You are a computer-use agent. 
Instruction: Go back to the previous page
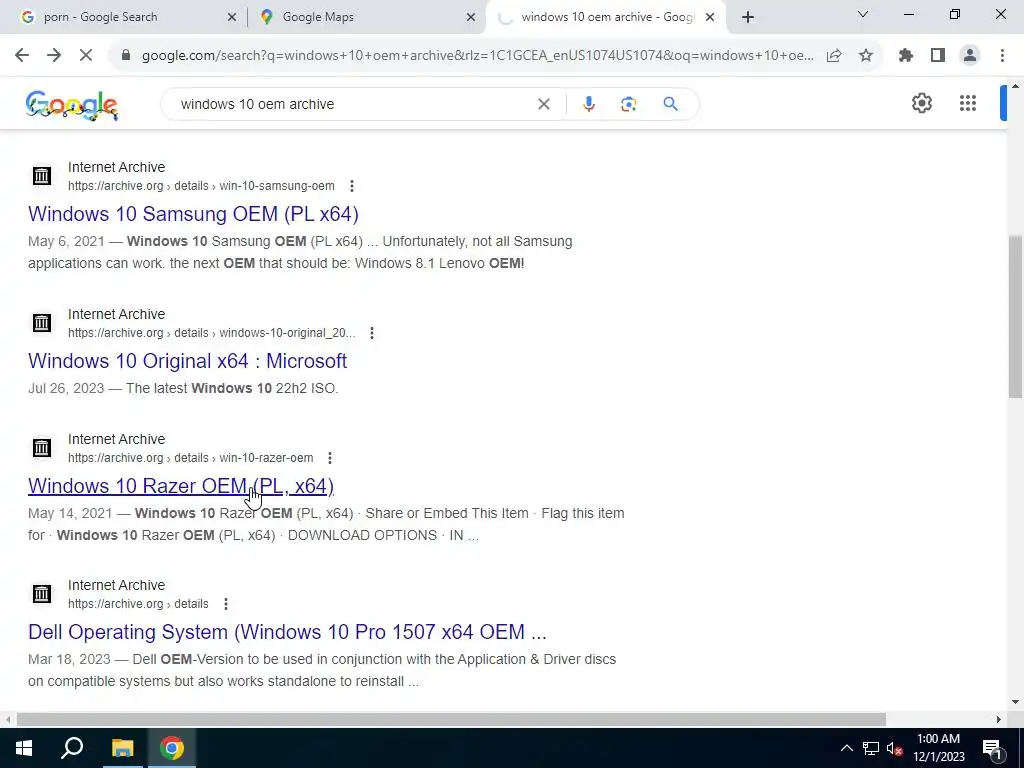pyautogui.click(x=22, y=56)
